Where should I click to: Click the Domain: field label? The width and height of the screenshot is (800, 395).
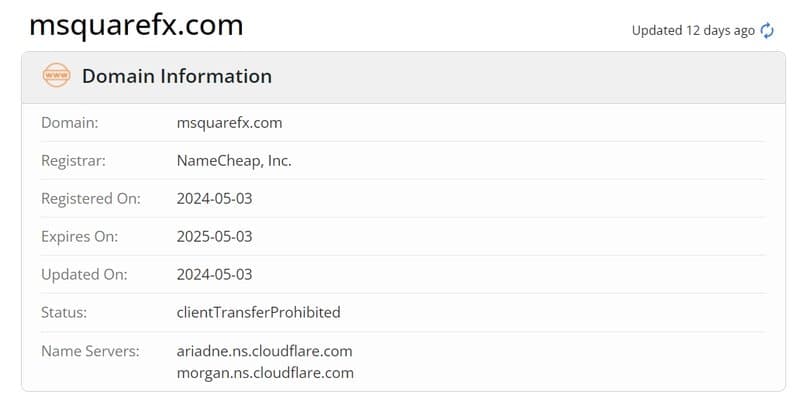click(x=69, y=123)
